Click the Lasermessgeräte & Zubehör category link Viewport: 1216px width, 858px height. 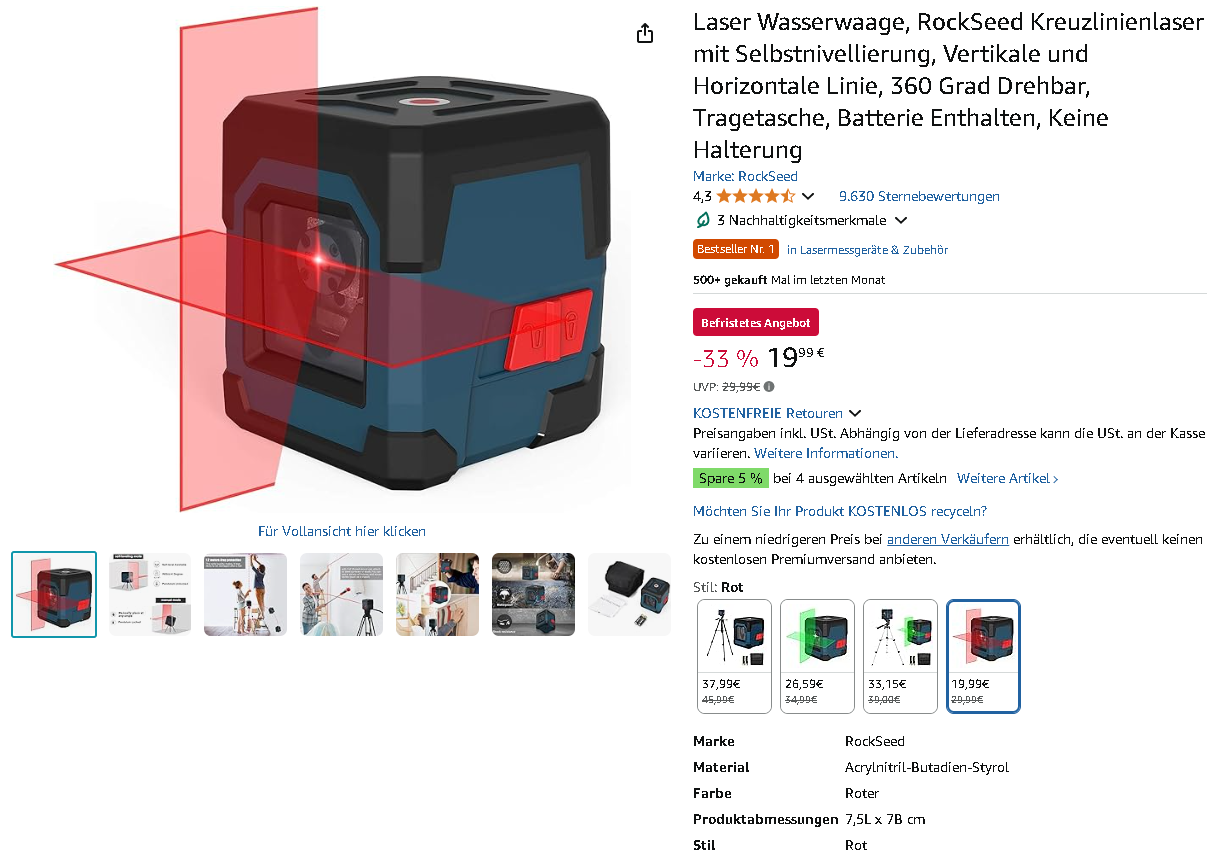(x=867, y=249)
